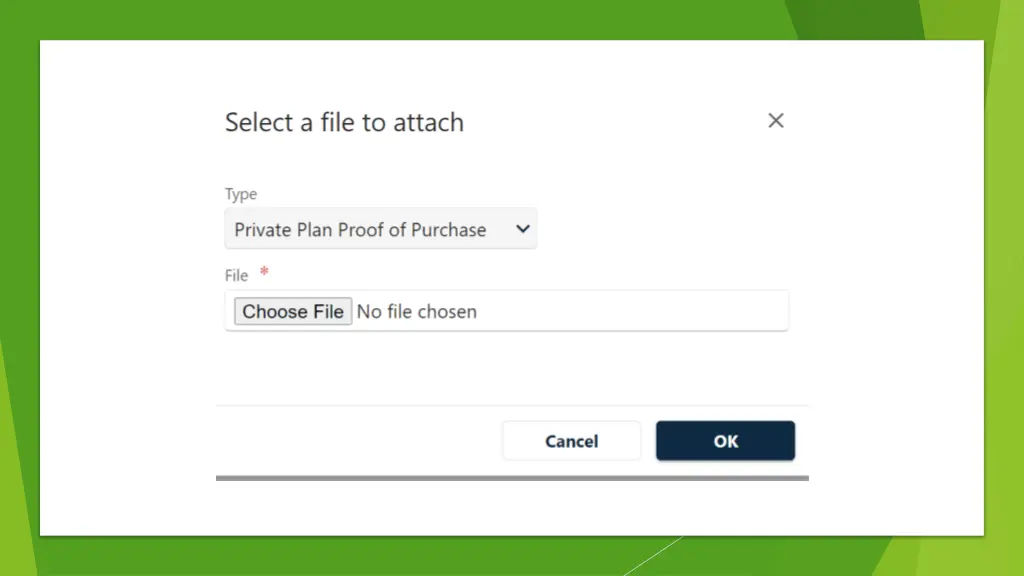The width and height of the screenshot is (1024, 576).
Task: Click the light green strip at right edge
Action: tap(1005, 300)
